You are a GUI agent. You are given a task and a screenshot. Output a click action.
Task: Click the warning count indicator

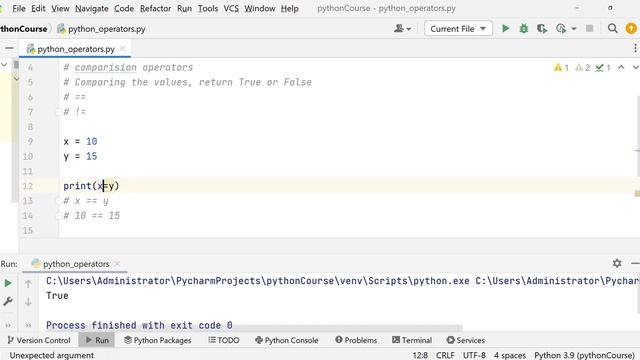pos(561,68)
